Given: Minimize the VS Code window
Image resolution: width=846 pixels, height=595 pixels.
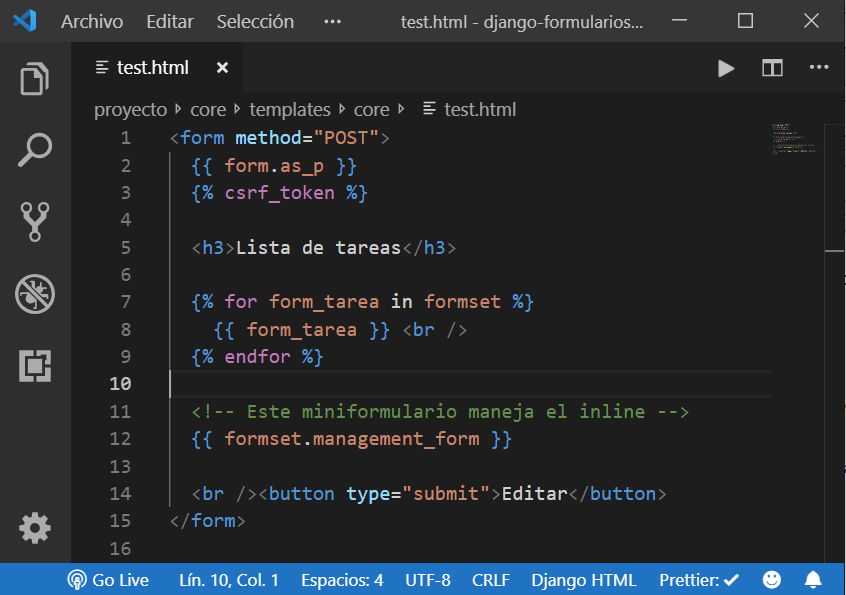Looking at the screenshot, I should coord(679,20).
